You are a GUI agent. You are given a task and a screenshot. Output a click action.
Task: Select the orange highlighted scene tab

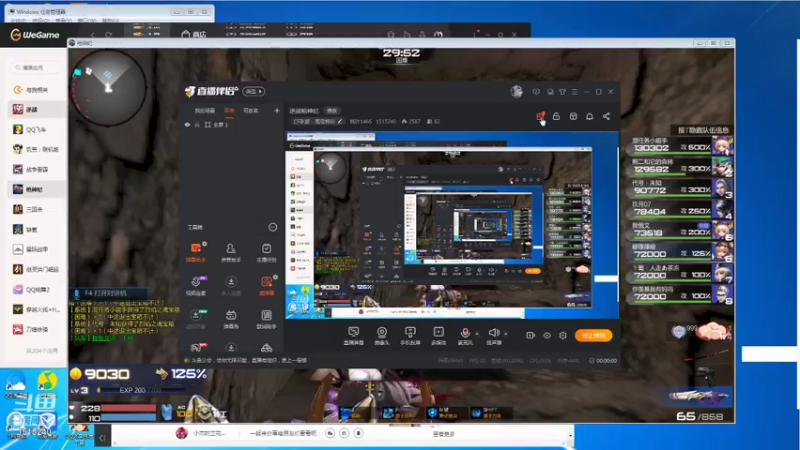tap(229, 110)
